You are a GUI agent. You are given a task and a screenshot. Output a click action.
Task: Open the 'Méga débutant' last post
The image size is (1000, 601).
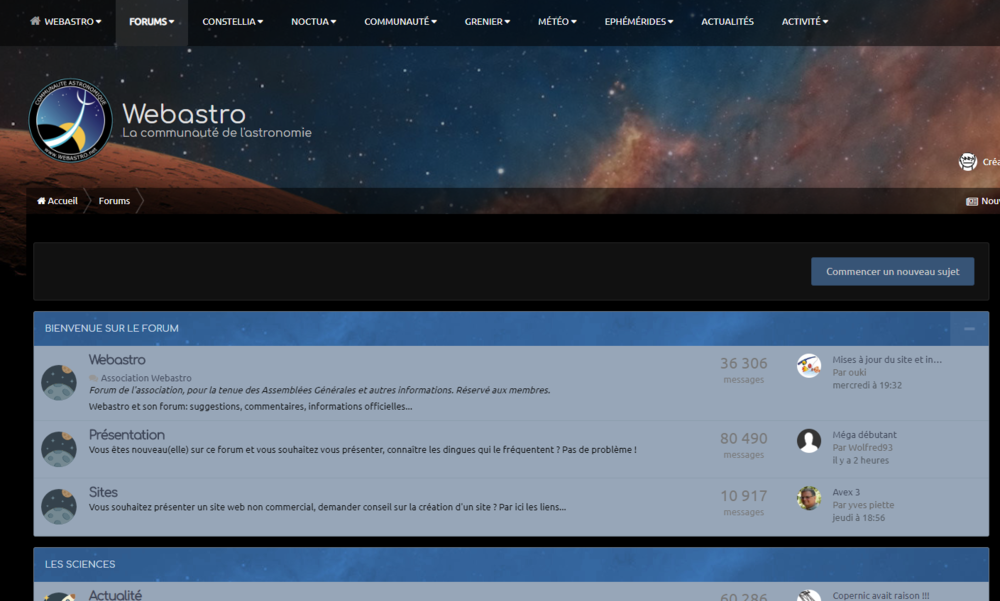pos(864,435)
